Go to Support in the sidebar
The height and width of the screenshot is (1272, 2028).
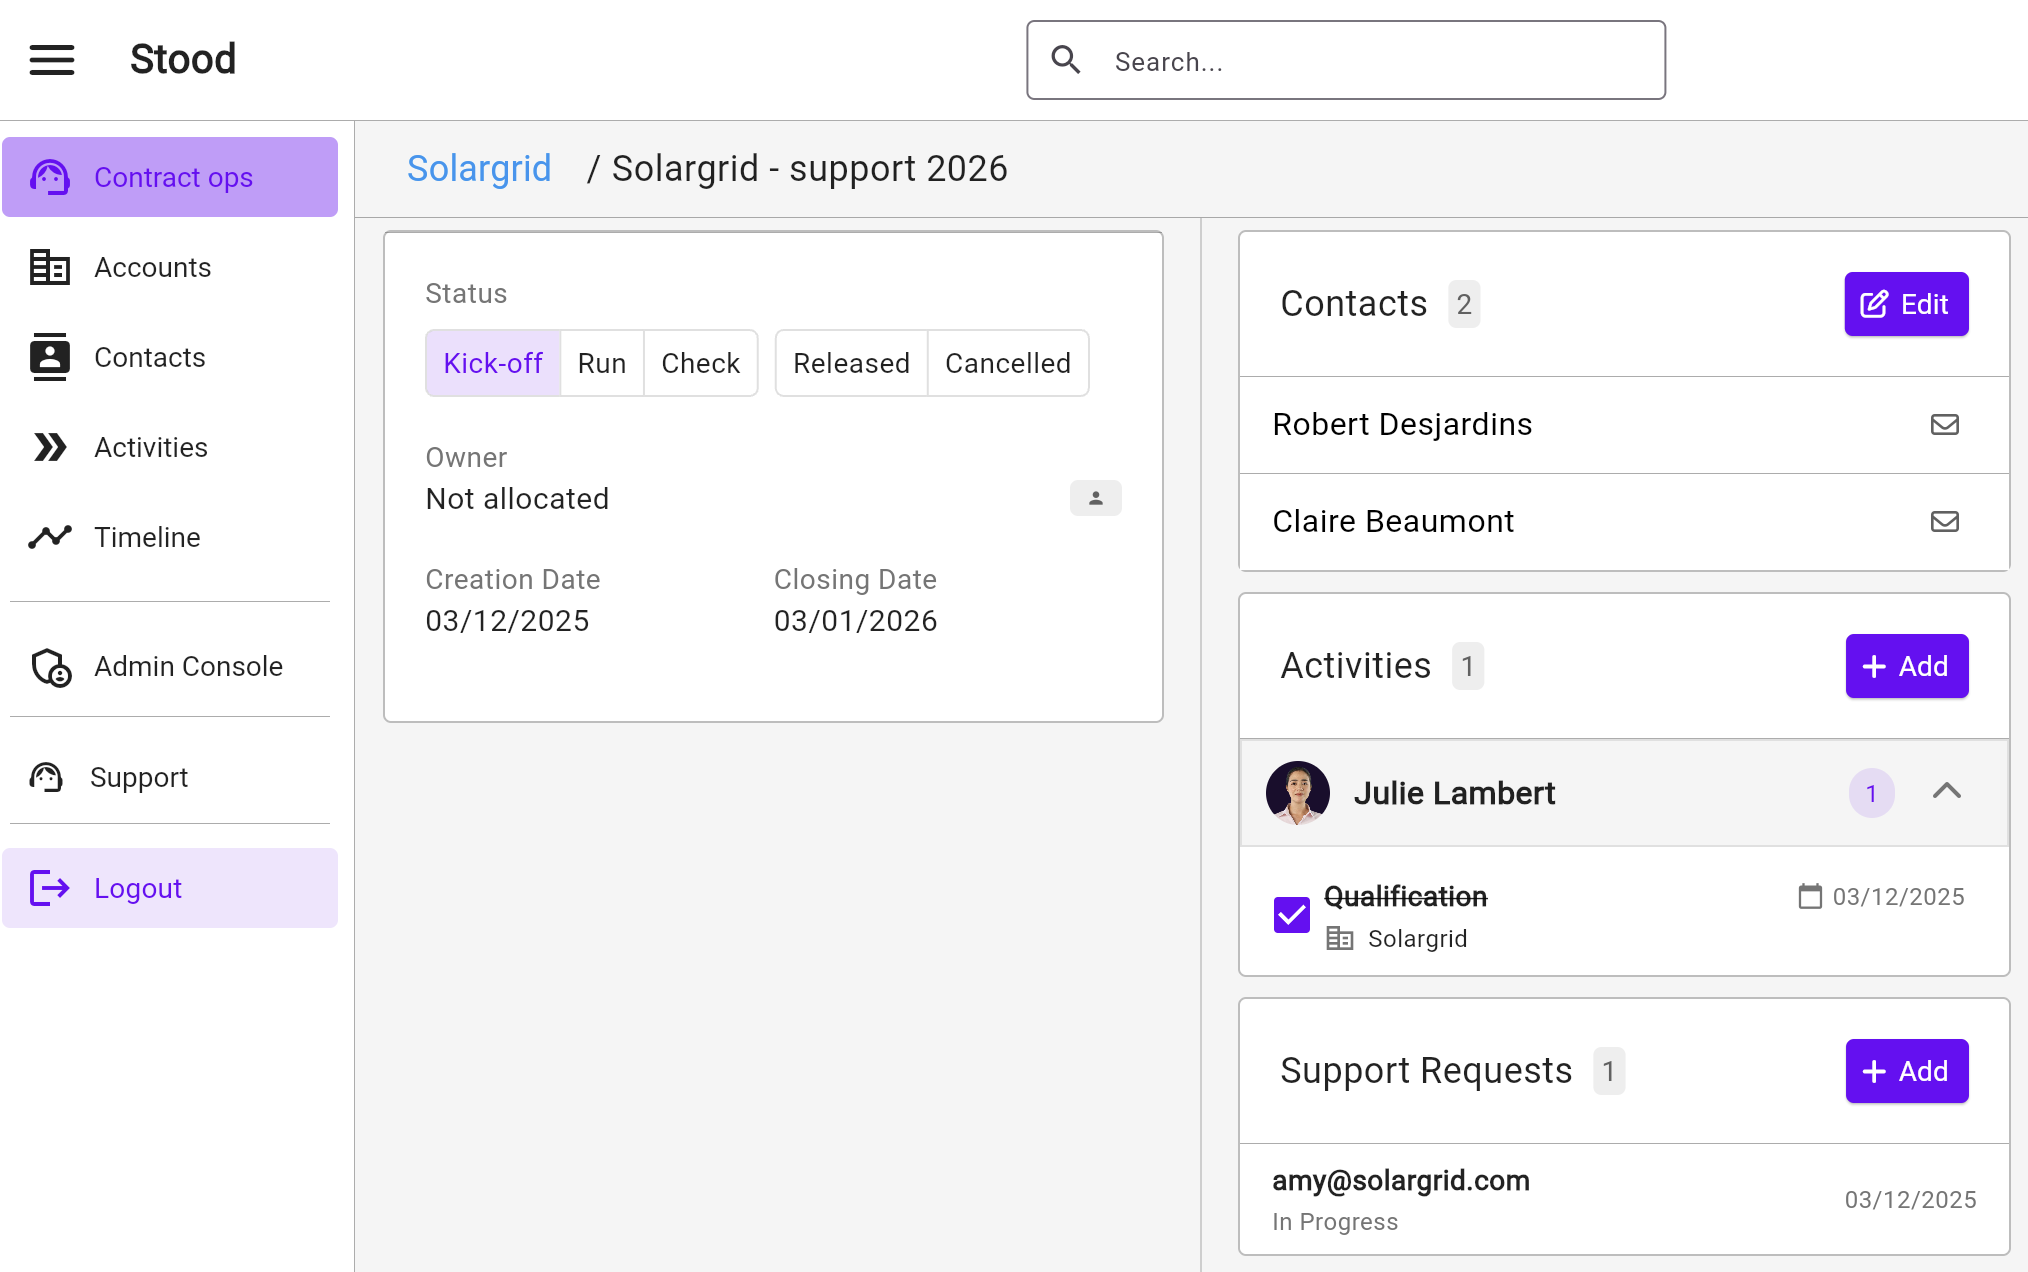[x=139, y=777]
